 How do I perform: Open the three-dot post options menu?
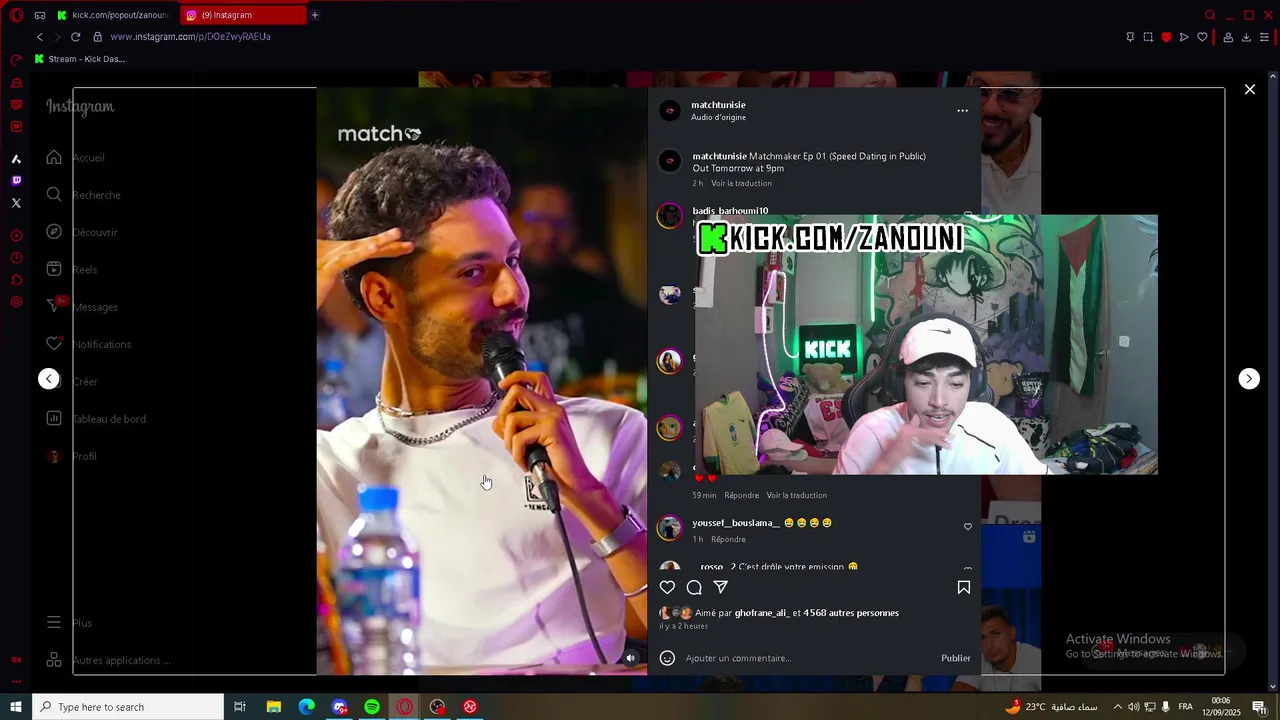962,111
